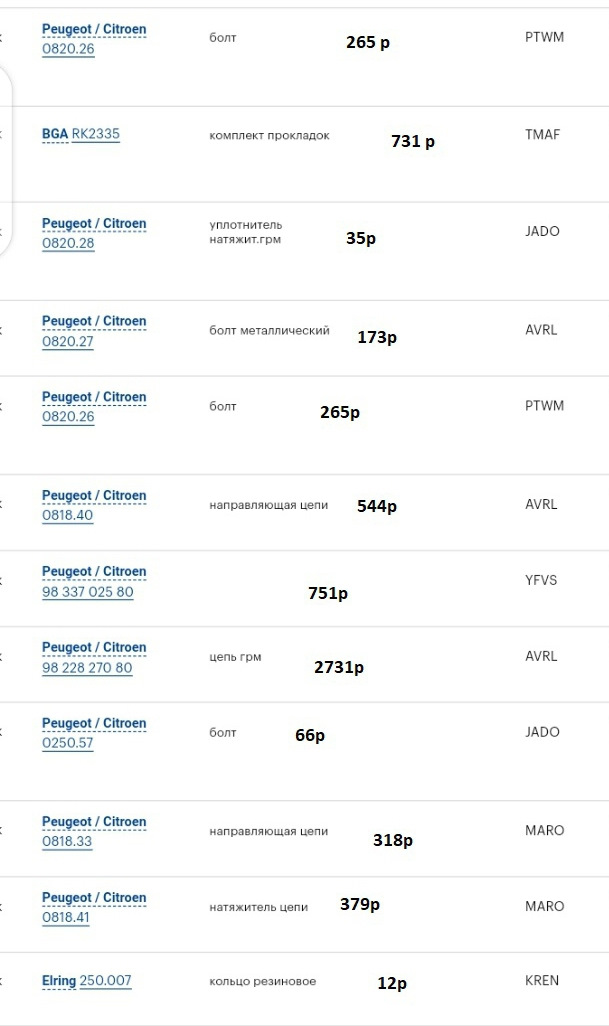This screenshot has width=609, height=1026.
Task: Open part number 0820.28
Action: [x=68, y=243]
